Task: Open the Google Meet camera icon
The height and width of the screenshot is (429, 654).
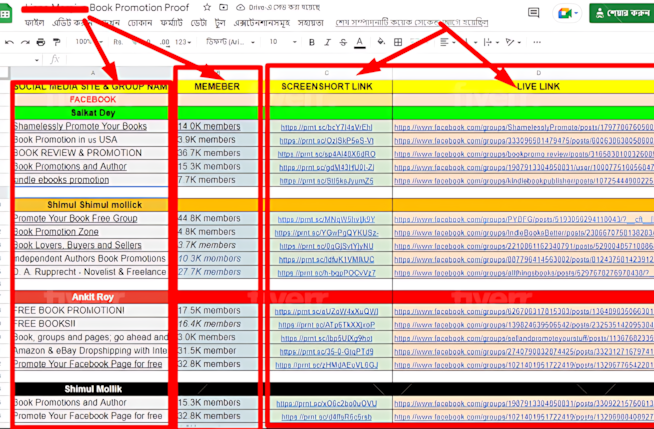Action: (x=563, y=12)
